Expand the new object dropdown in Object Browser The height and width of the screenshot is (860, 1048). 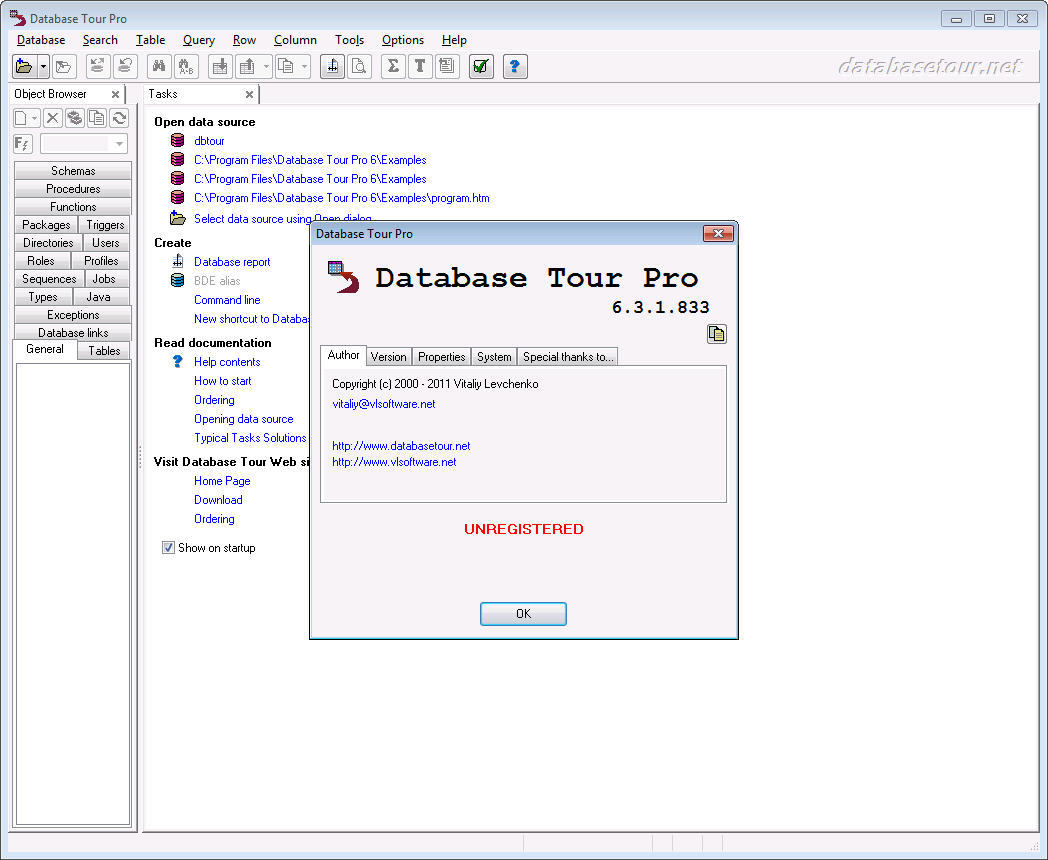point(35,118)
